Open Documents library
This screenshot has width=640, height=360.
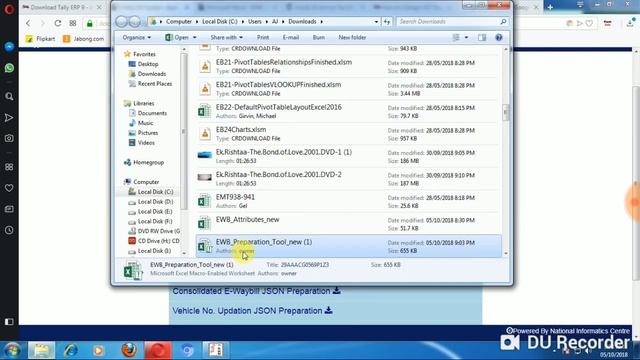[x=152, y=113]
